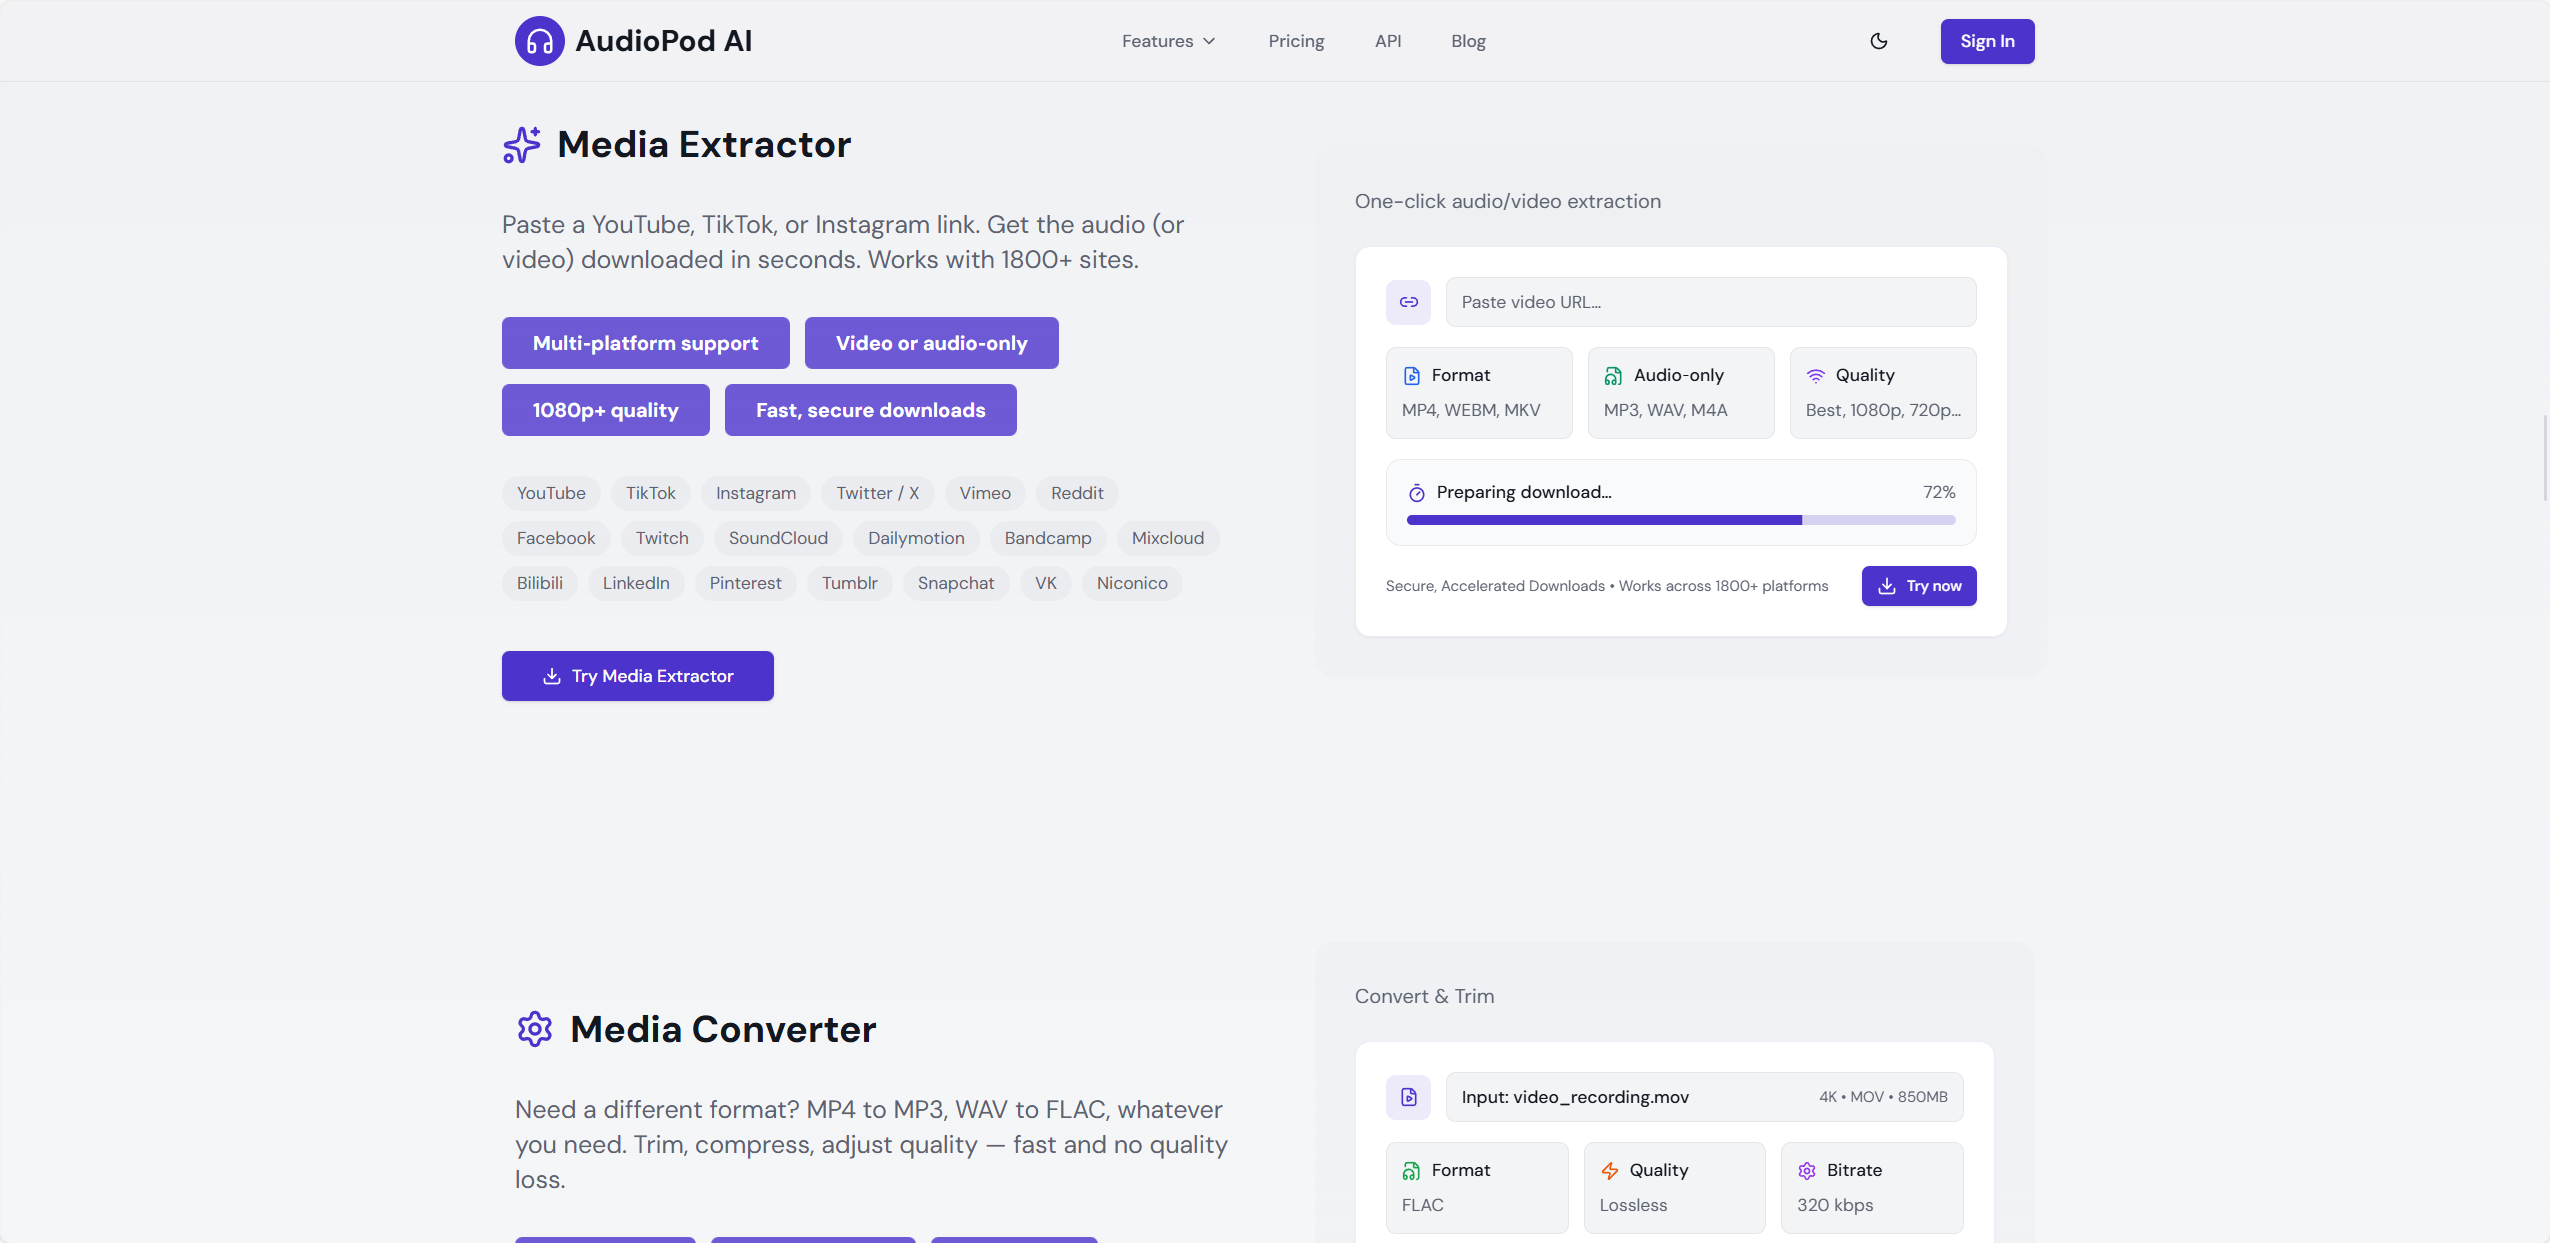The width and height of the screenshot is (2550, 1243).
Task: Click the page vertical scrollbar thumb
Action: click(x=2545, y=457)
